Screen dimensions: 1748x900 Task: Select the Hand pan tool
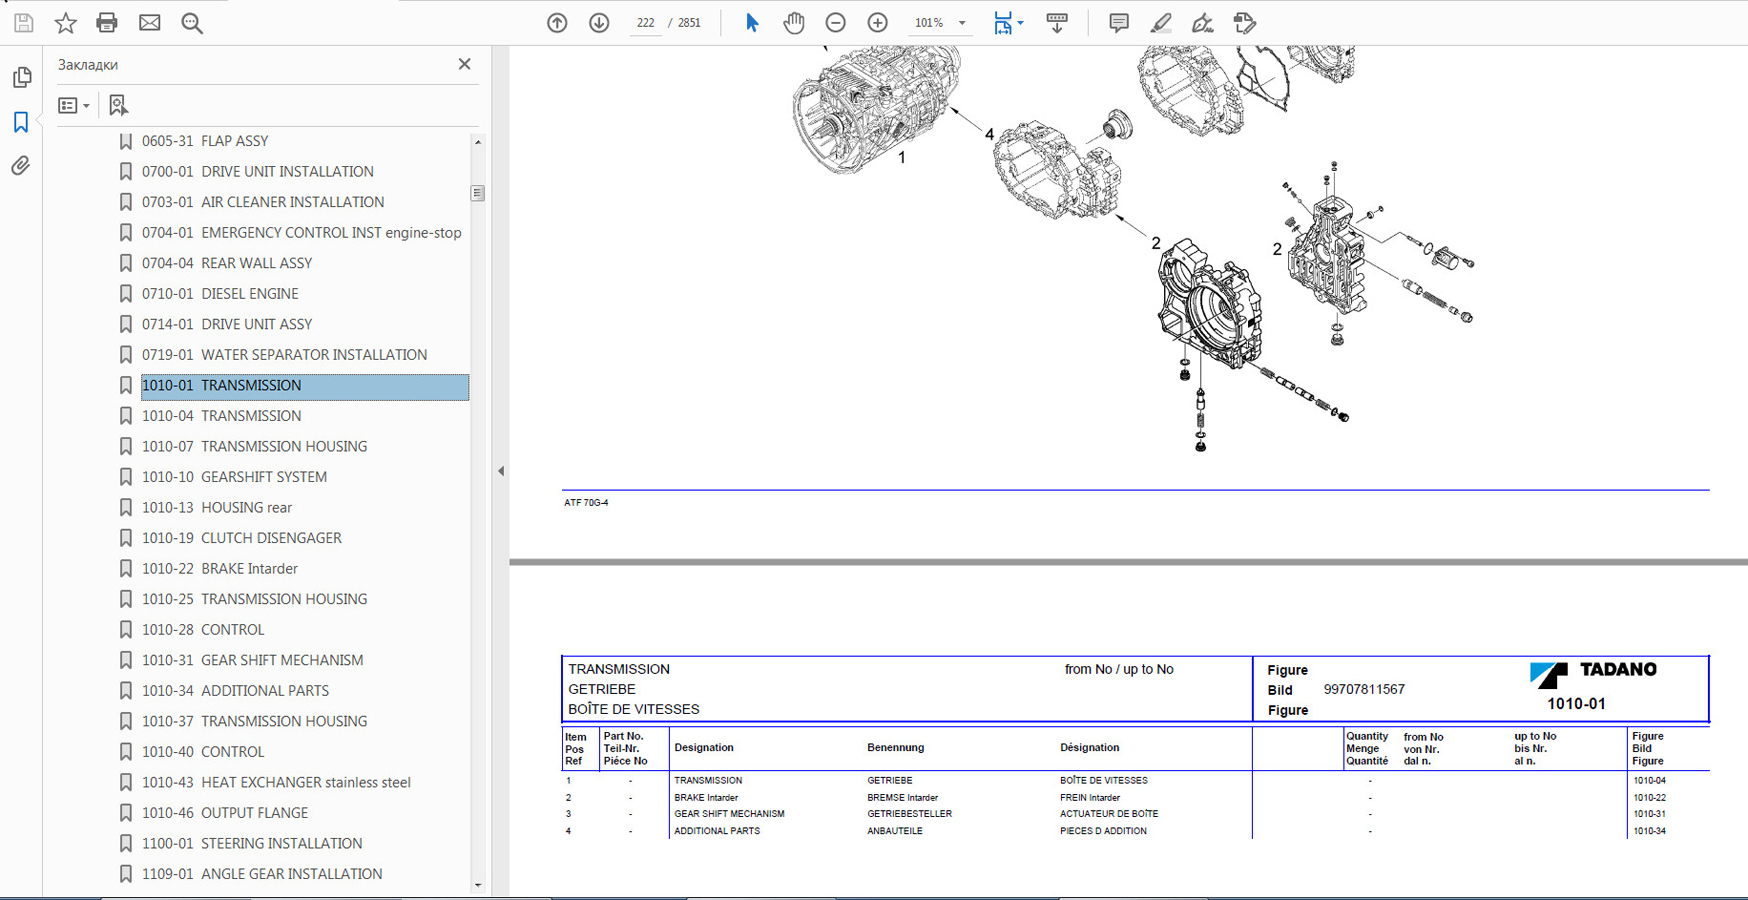793,23
